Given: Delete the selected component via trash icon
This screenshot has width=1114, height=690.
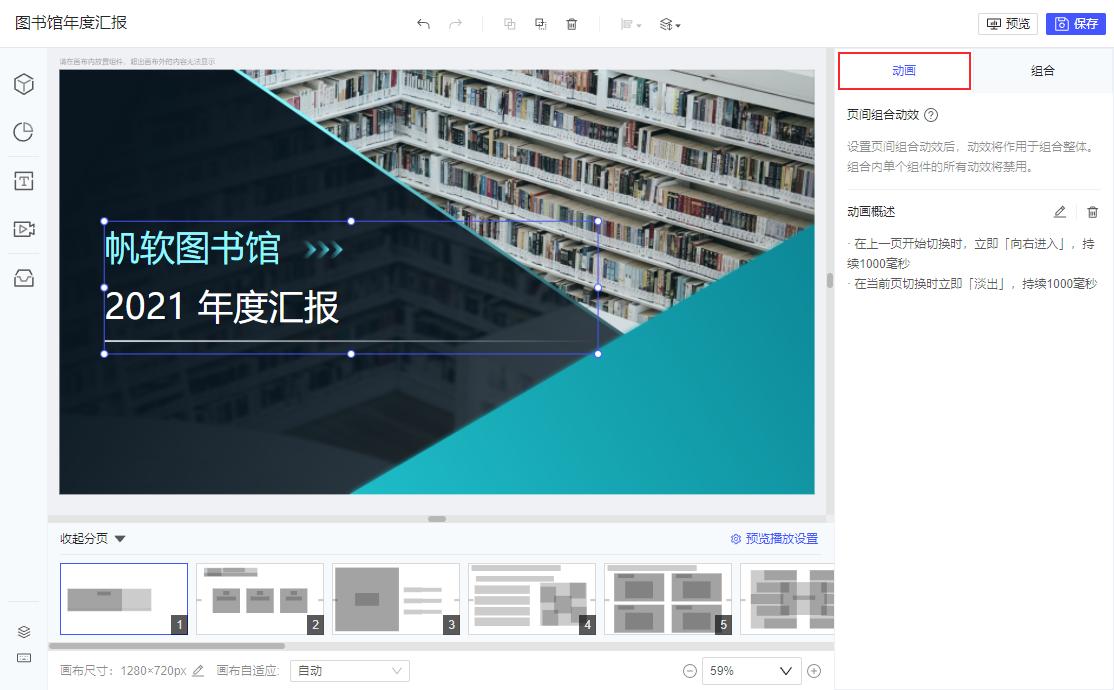Looking at the screenshot, I should pyautogui.click(x=571, y=23).
